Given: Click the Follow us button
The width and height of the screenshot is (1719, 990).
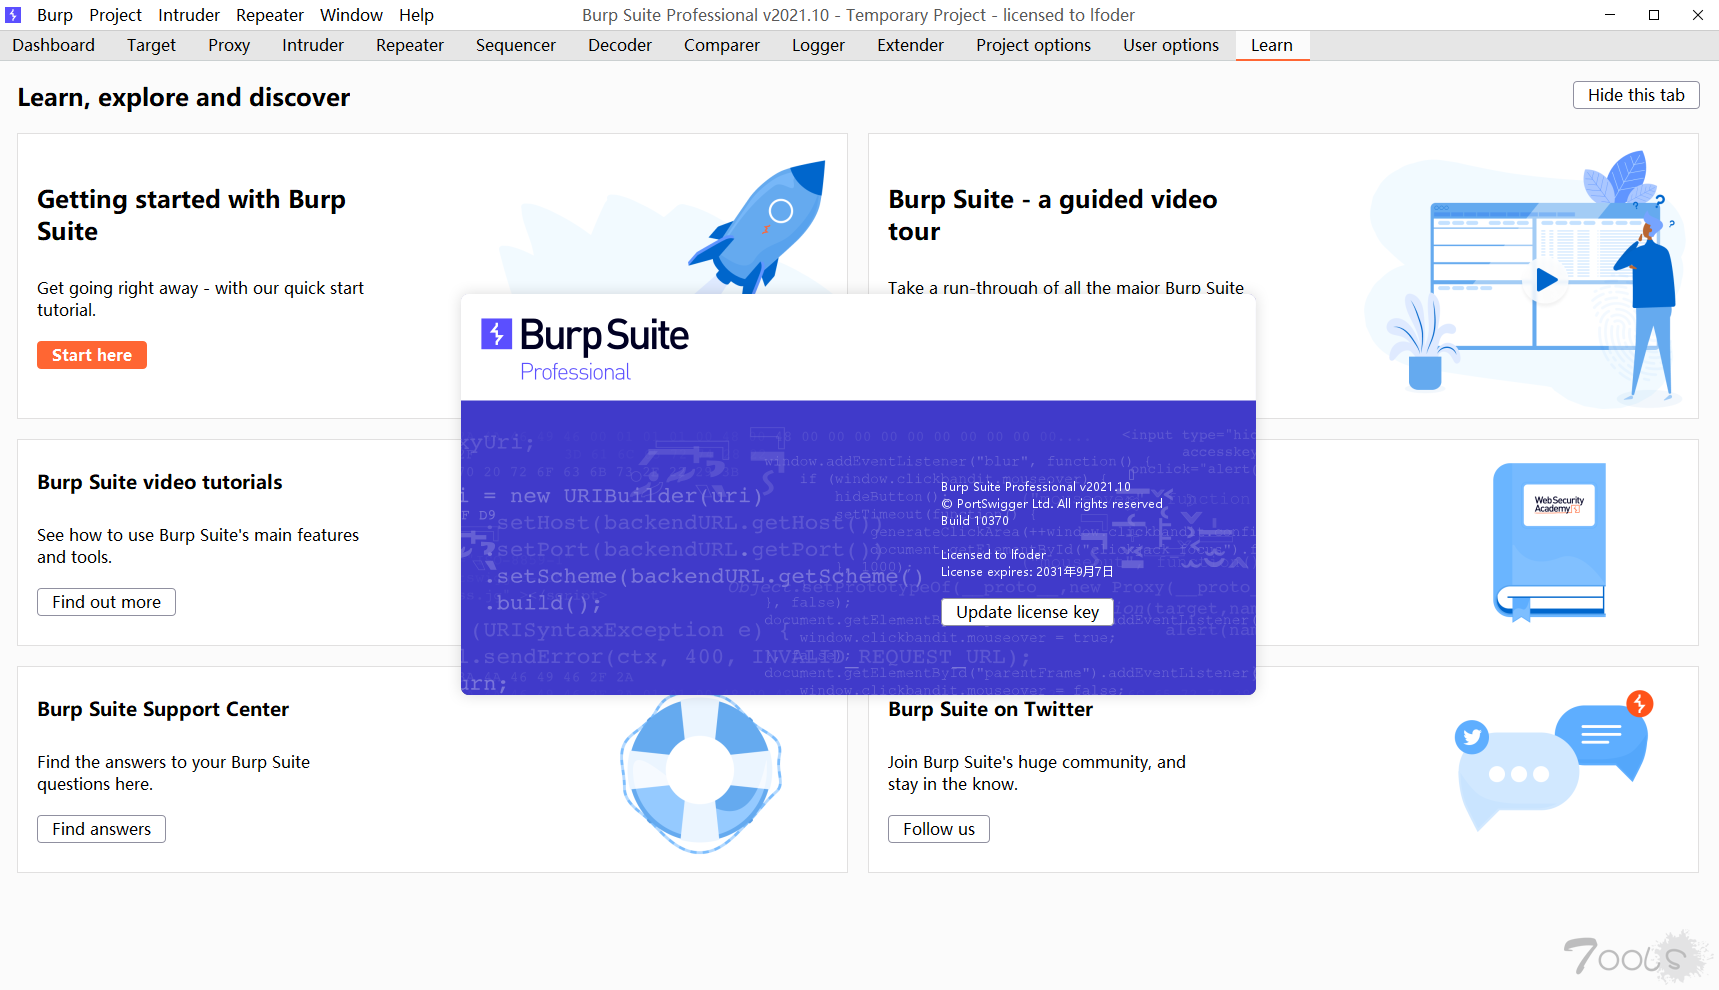Looking at the screenshot, I should point(938,829).
